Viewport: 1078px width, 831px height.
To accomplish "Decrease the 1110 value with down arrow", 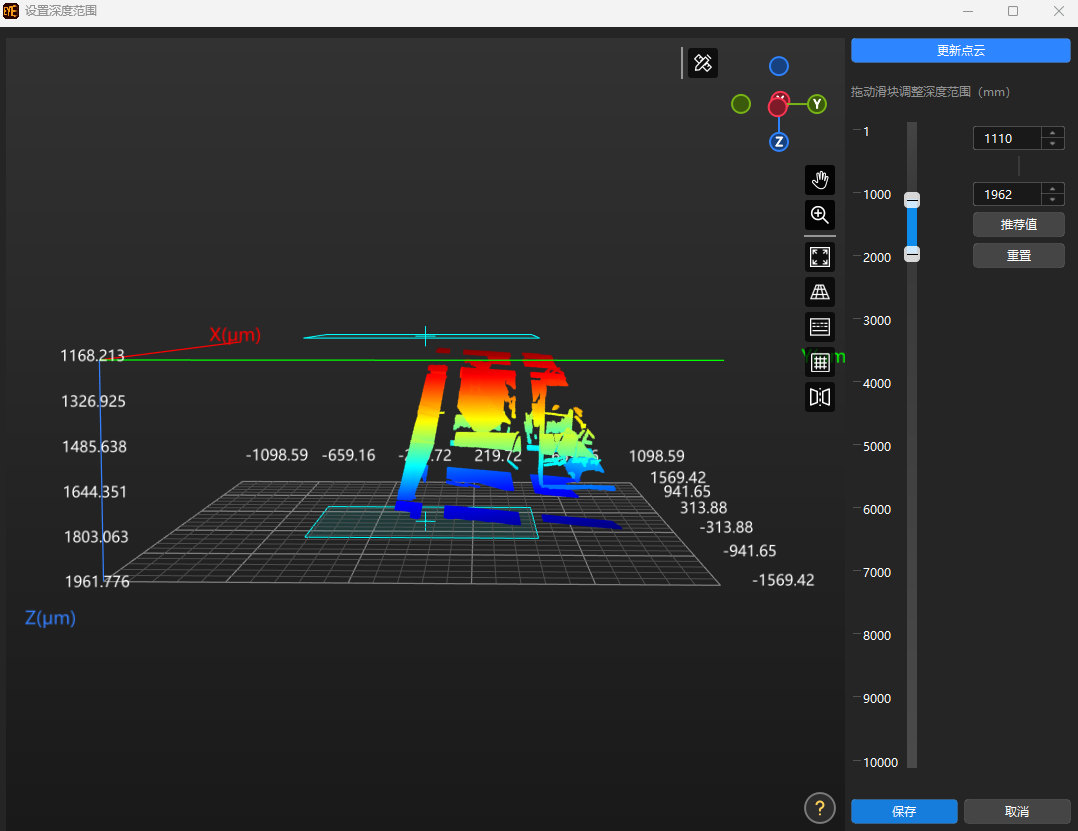I will [1053, 144].
